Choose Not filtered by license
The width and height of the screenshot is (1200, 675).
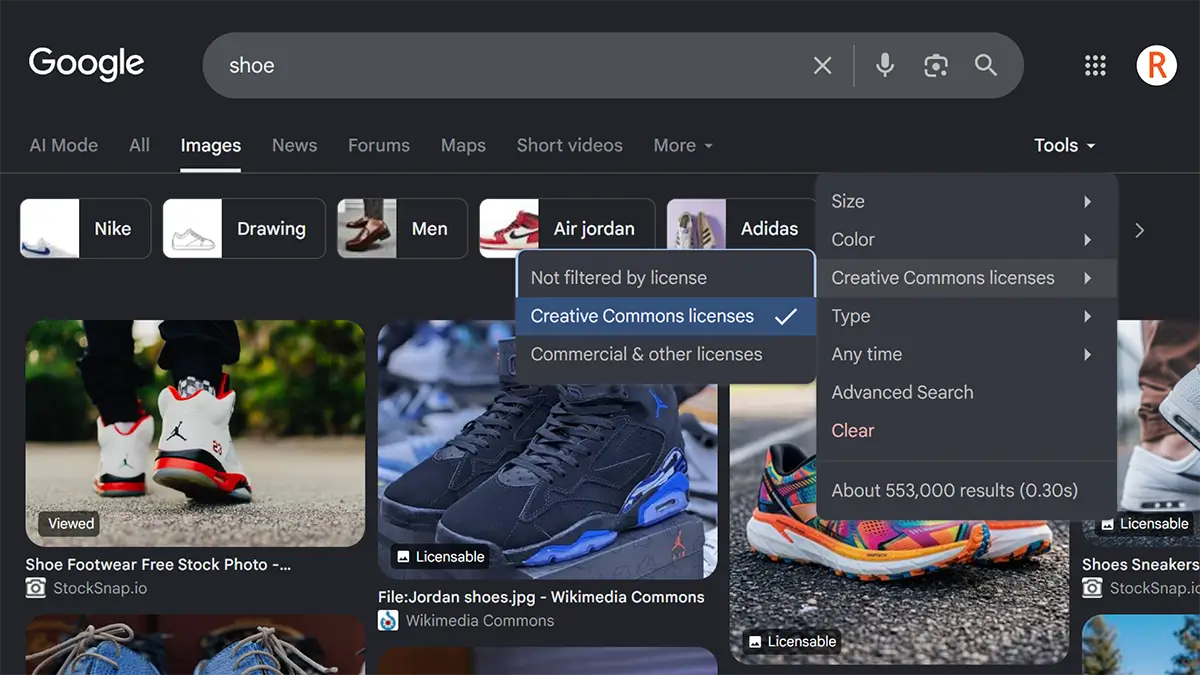[666, 278]
